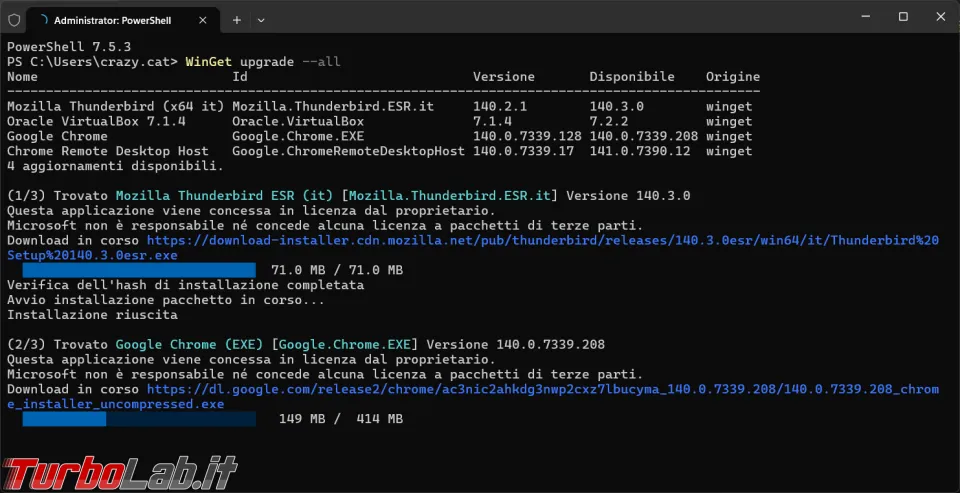Click available version '7.2.2'
The image size is (960, 493).
(609, 121)
